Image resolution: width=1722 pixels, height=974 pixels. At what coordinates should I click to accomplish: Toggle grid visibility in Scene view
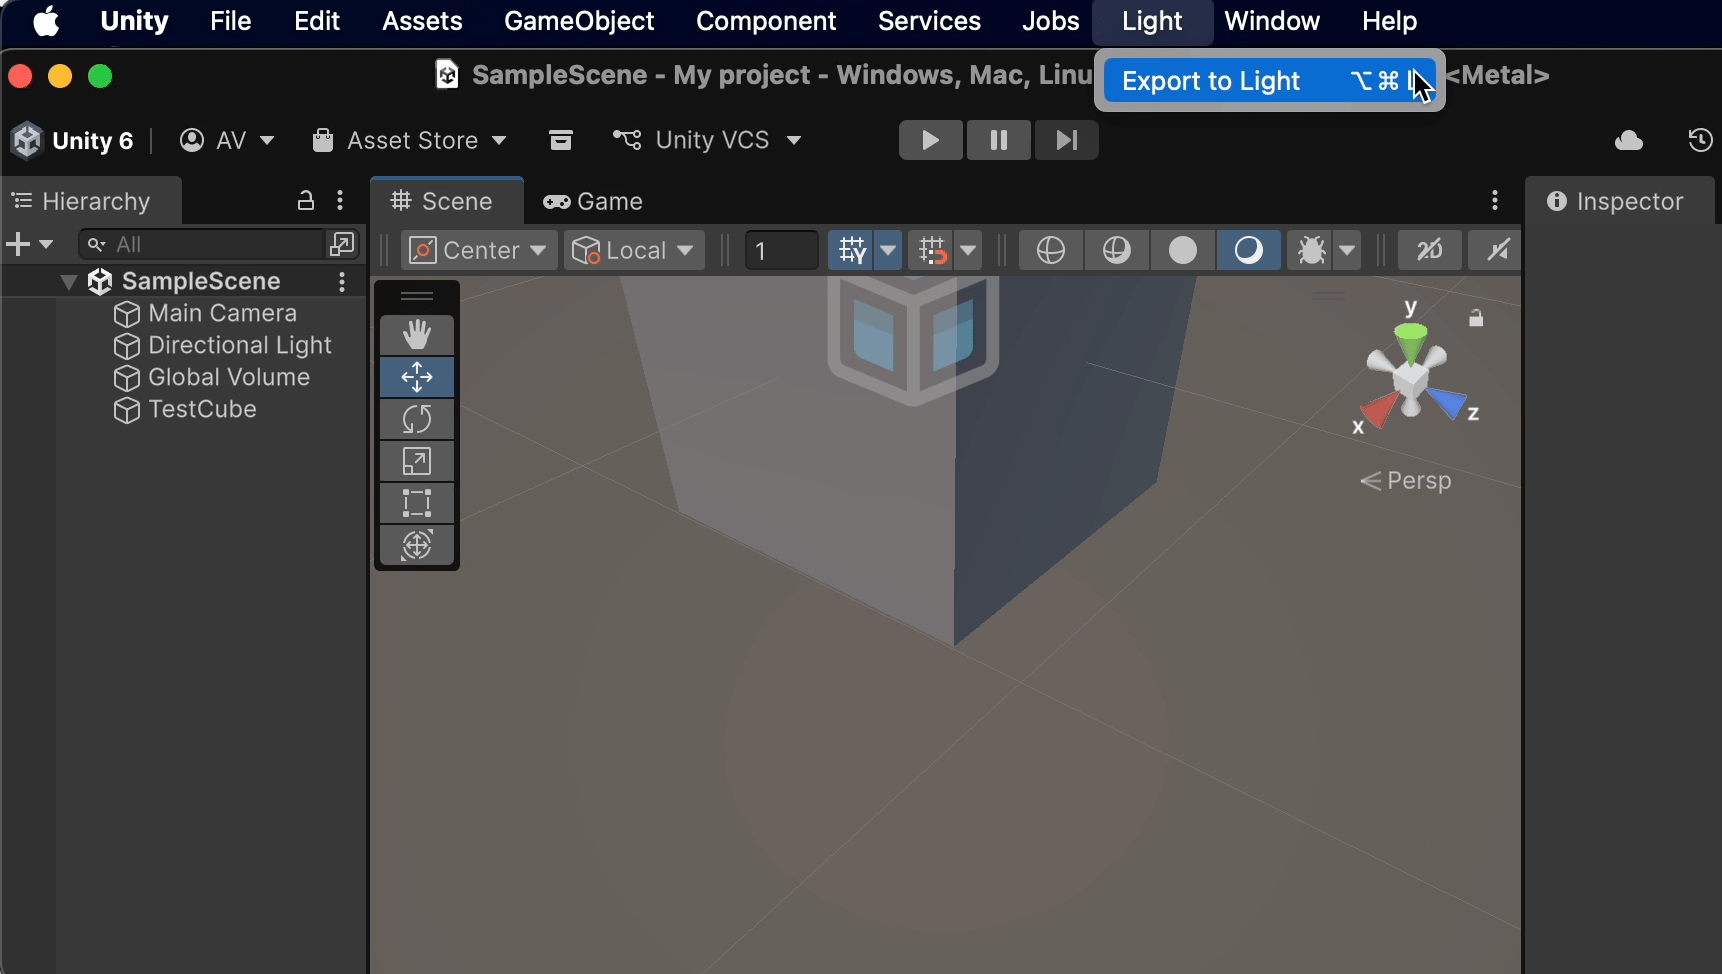[x=852, y=250]
